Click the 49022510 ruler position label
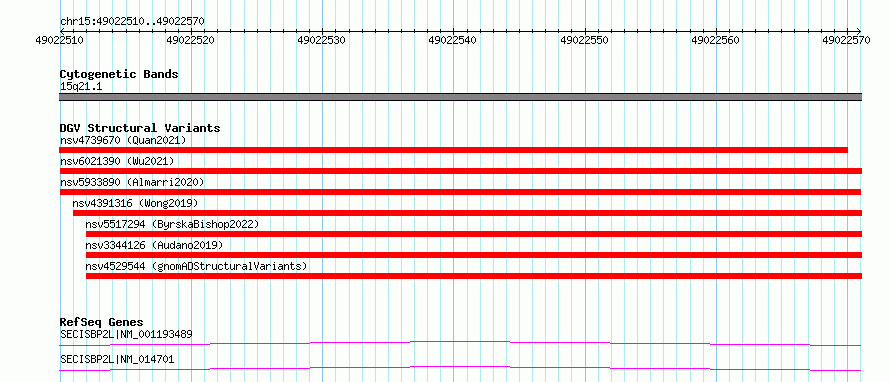The height and width of the screenshot is (382, 890). coord(59,40)
